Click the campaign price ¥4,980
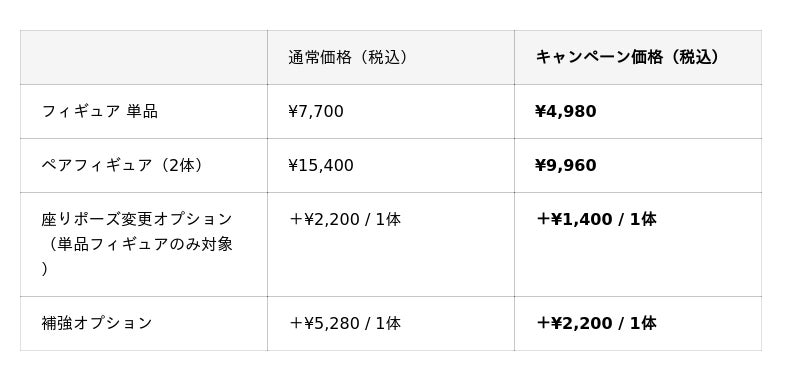Screen dimensions: 800x381 tap(566, 111)
